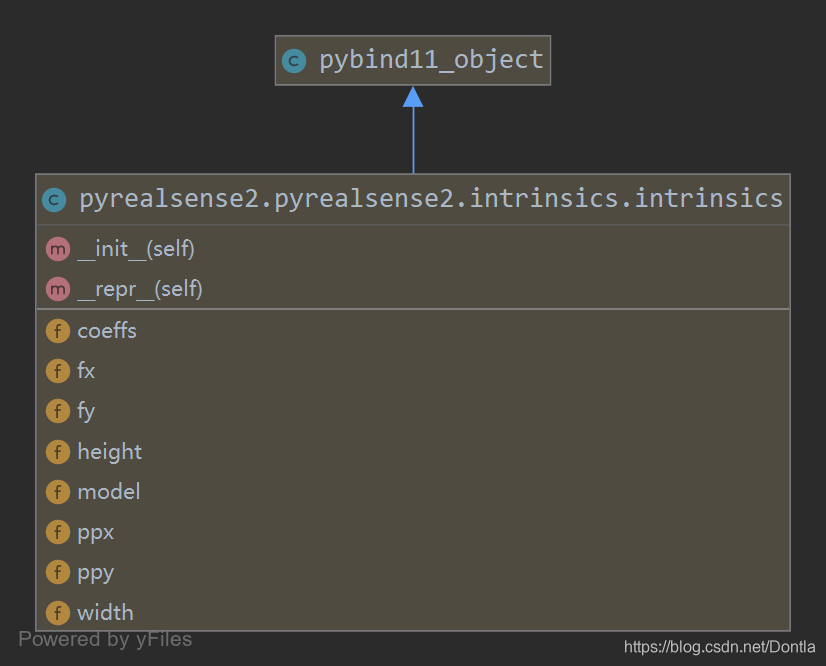Screen dimensions: 826x666
Task: Select the fx field
Action: 86,370
